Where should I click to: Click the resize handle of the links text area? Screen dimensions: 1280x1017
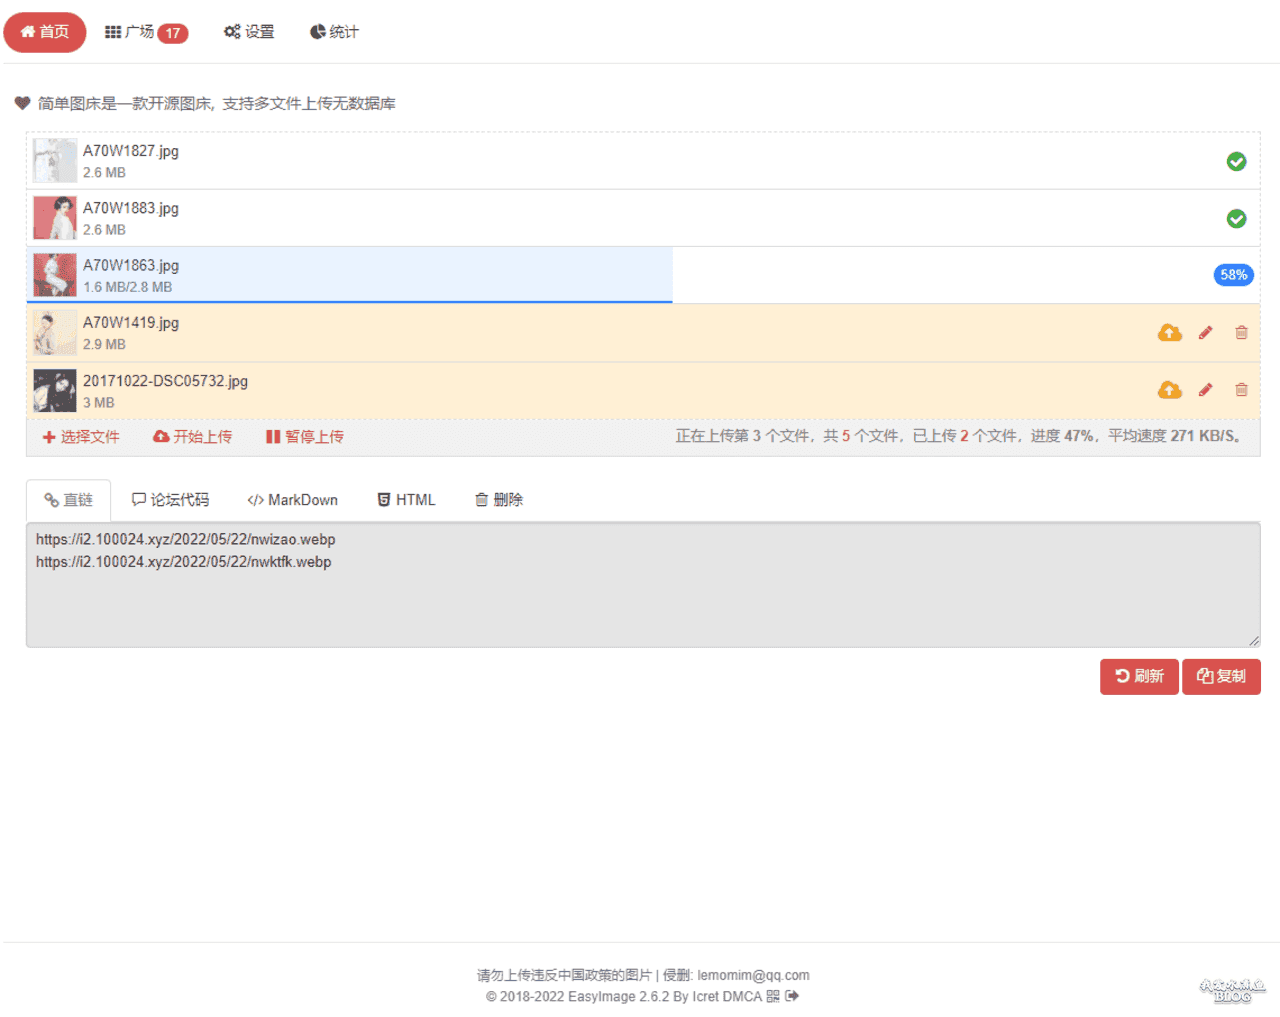tap(1254, 641)
